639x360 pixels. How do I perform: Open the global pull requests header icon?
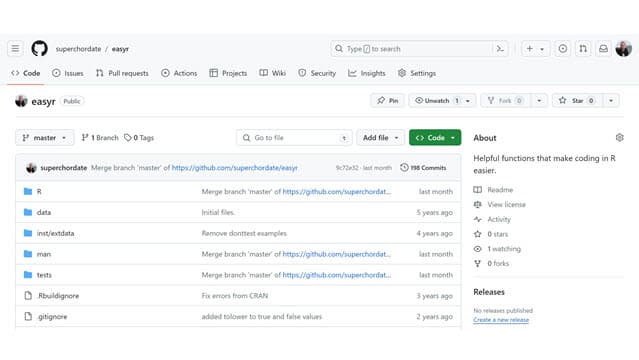(583, 49)
